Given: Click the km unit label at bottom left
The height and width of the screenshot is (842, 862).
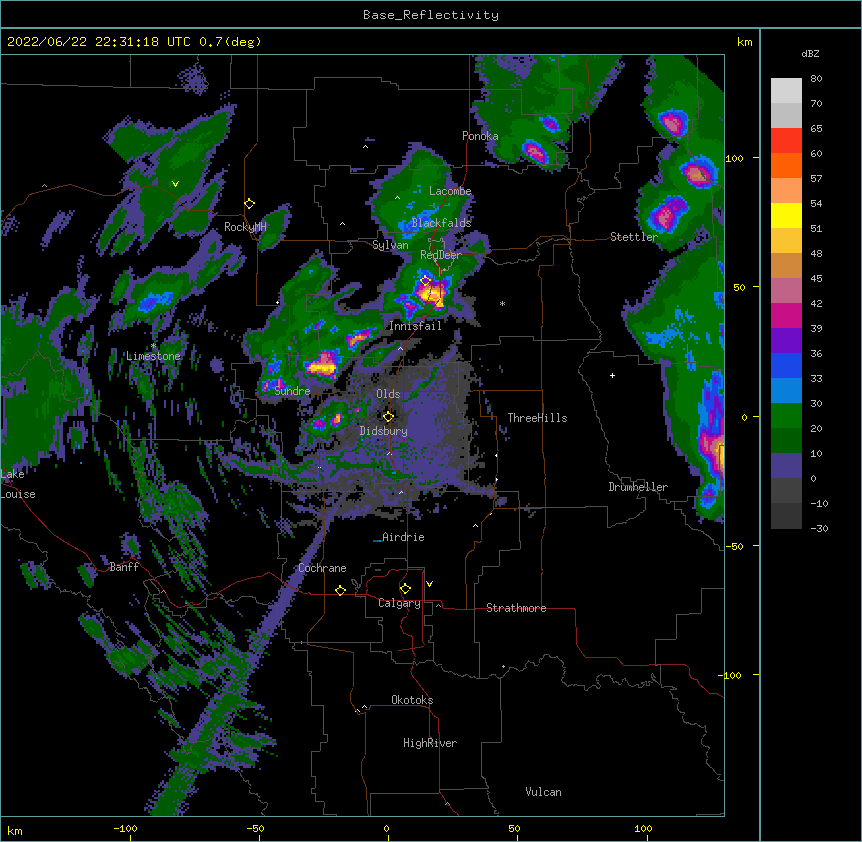Looking at the screenshot, I should point(14,830).
